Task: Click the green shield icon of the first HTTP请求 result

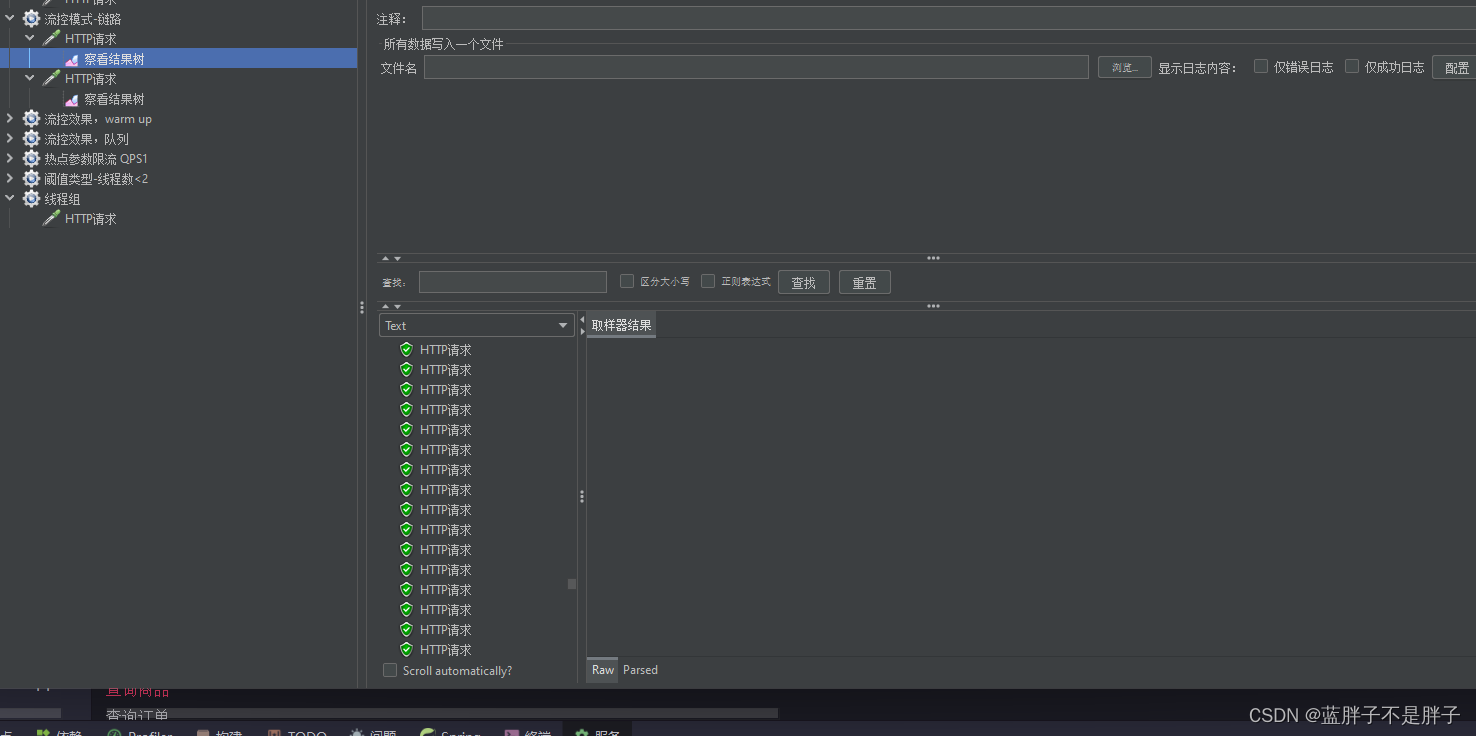Action: pyautogui.click(x=406, y=349)
